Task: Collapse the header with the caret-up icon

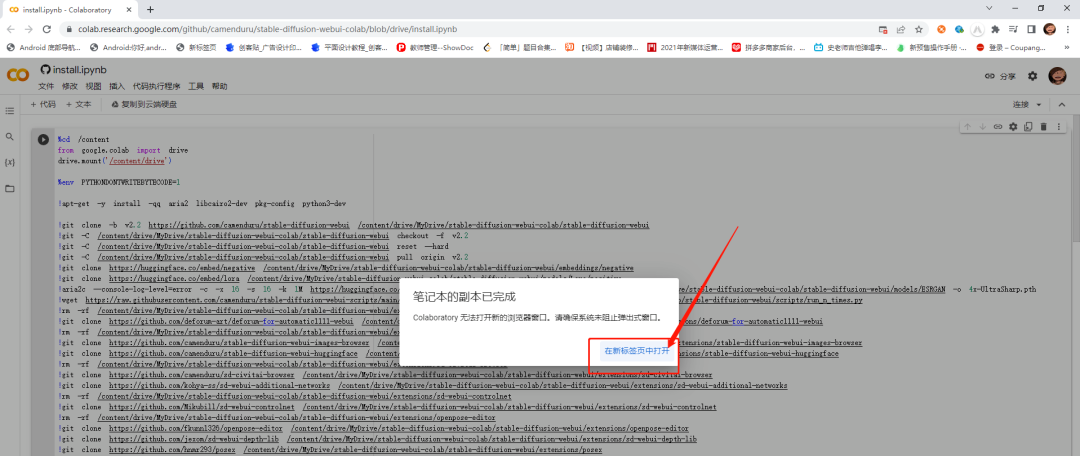Action: coord(1061,105)
